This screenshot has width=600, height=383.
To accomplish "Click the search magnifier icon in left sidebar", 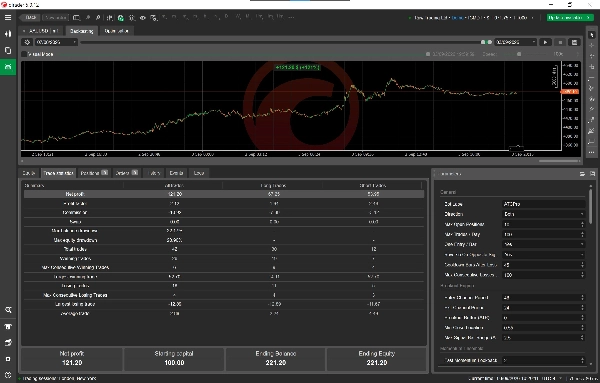I will 8,310.
